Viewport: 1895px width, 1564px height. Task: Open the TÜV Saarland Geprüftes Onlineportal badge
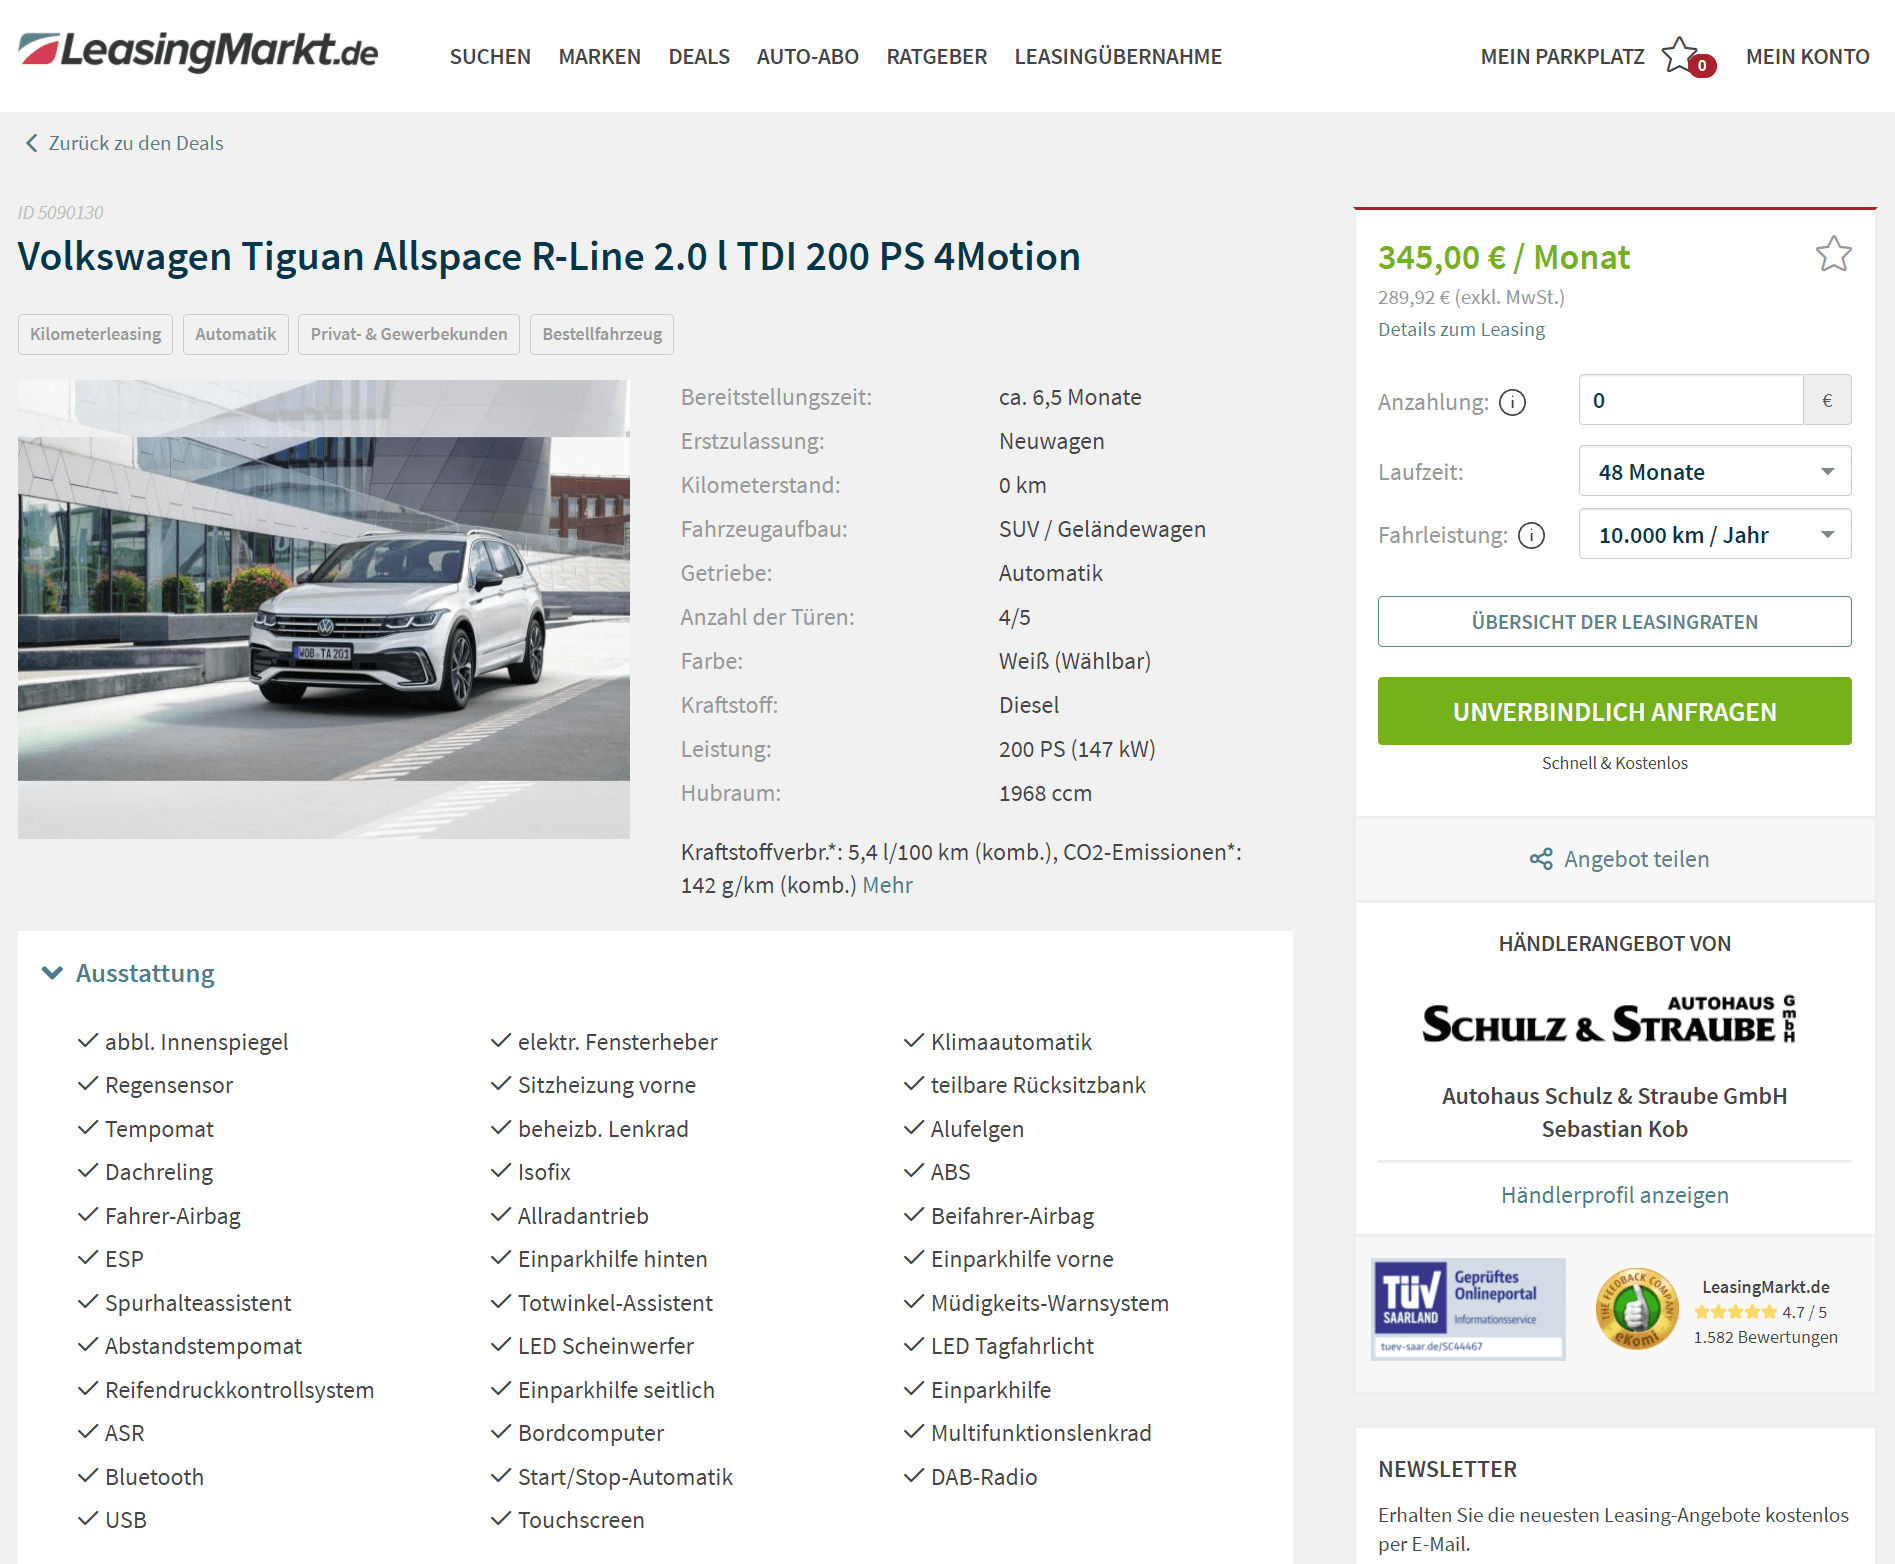pyautogui.click(x=1468, y=1309)
